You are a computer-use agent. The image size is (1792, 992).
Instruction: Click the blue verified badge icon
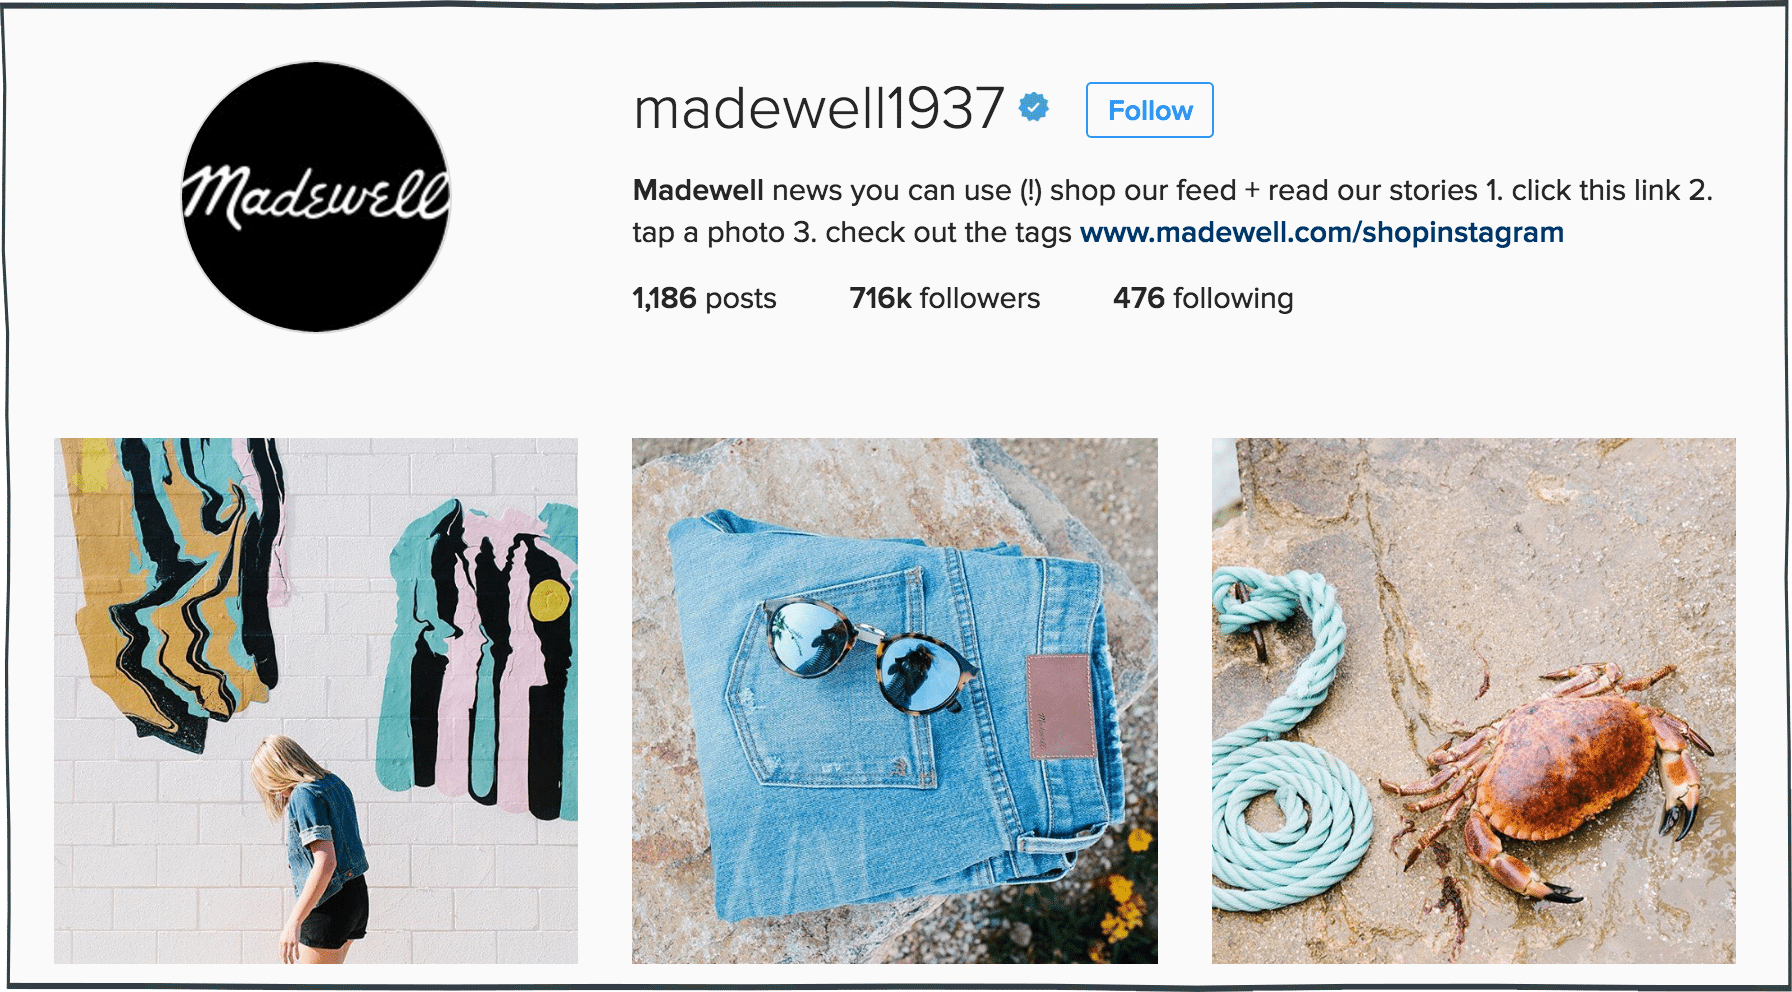click(1034, 107)
